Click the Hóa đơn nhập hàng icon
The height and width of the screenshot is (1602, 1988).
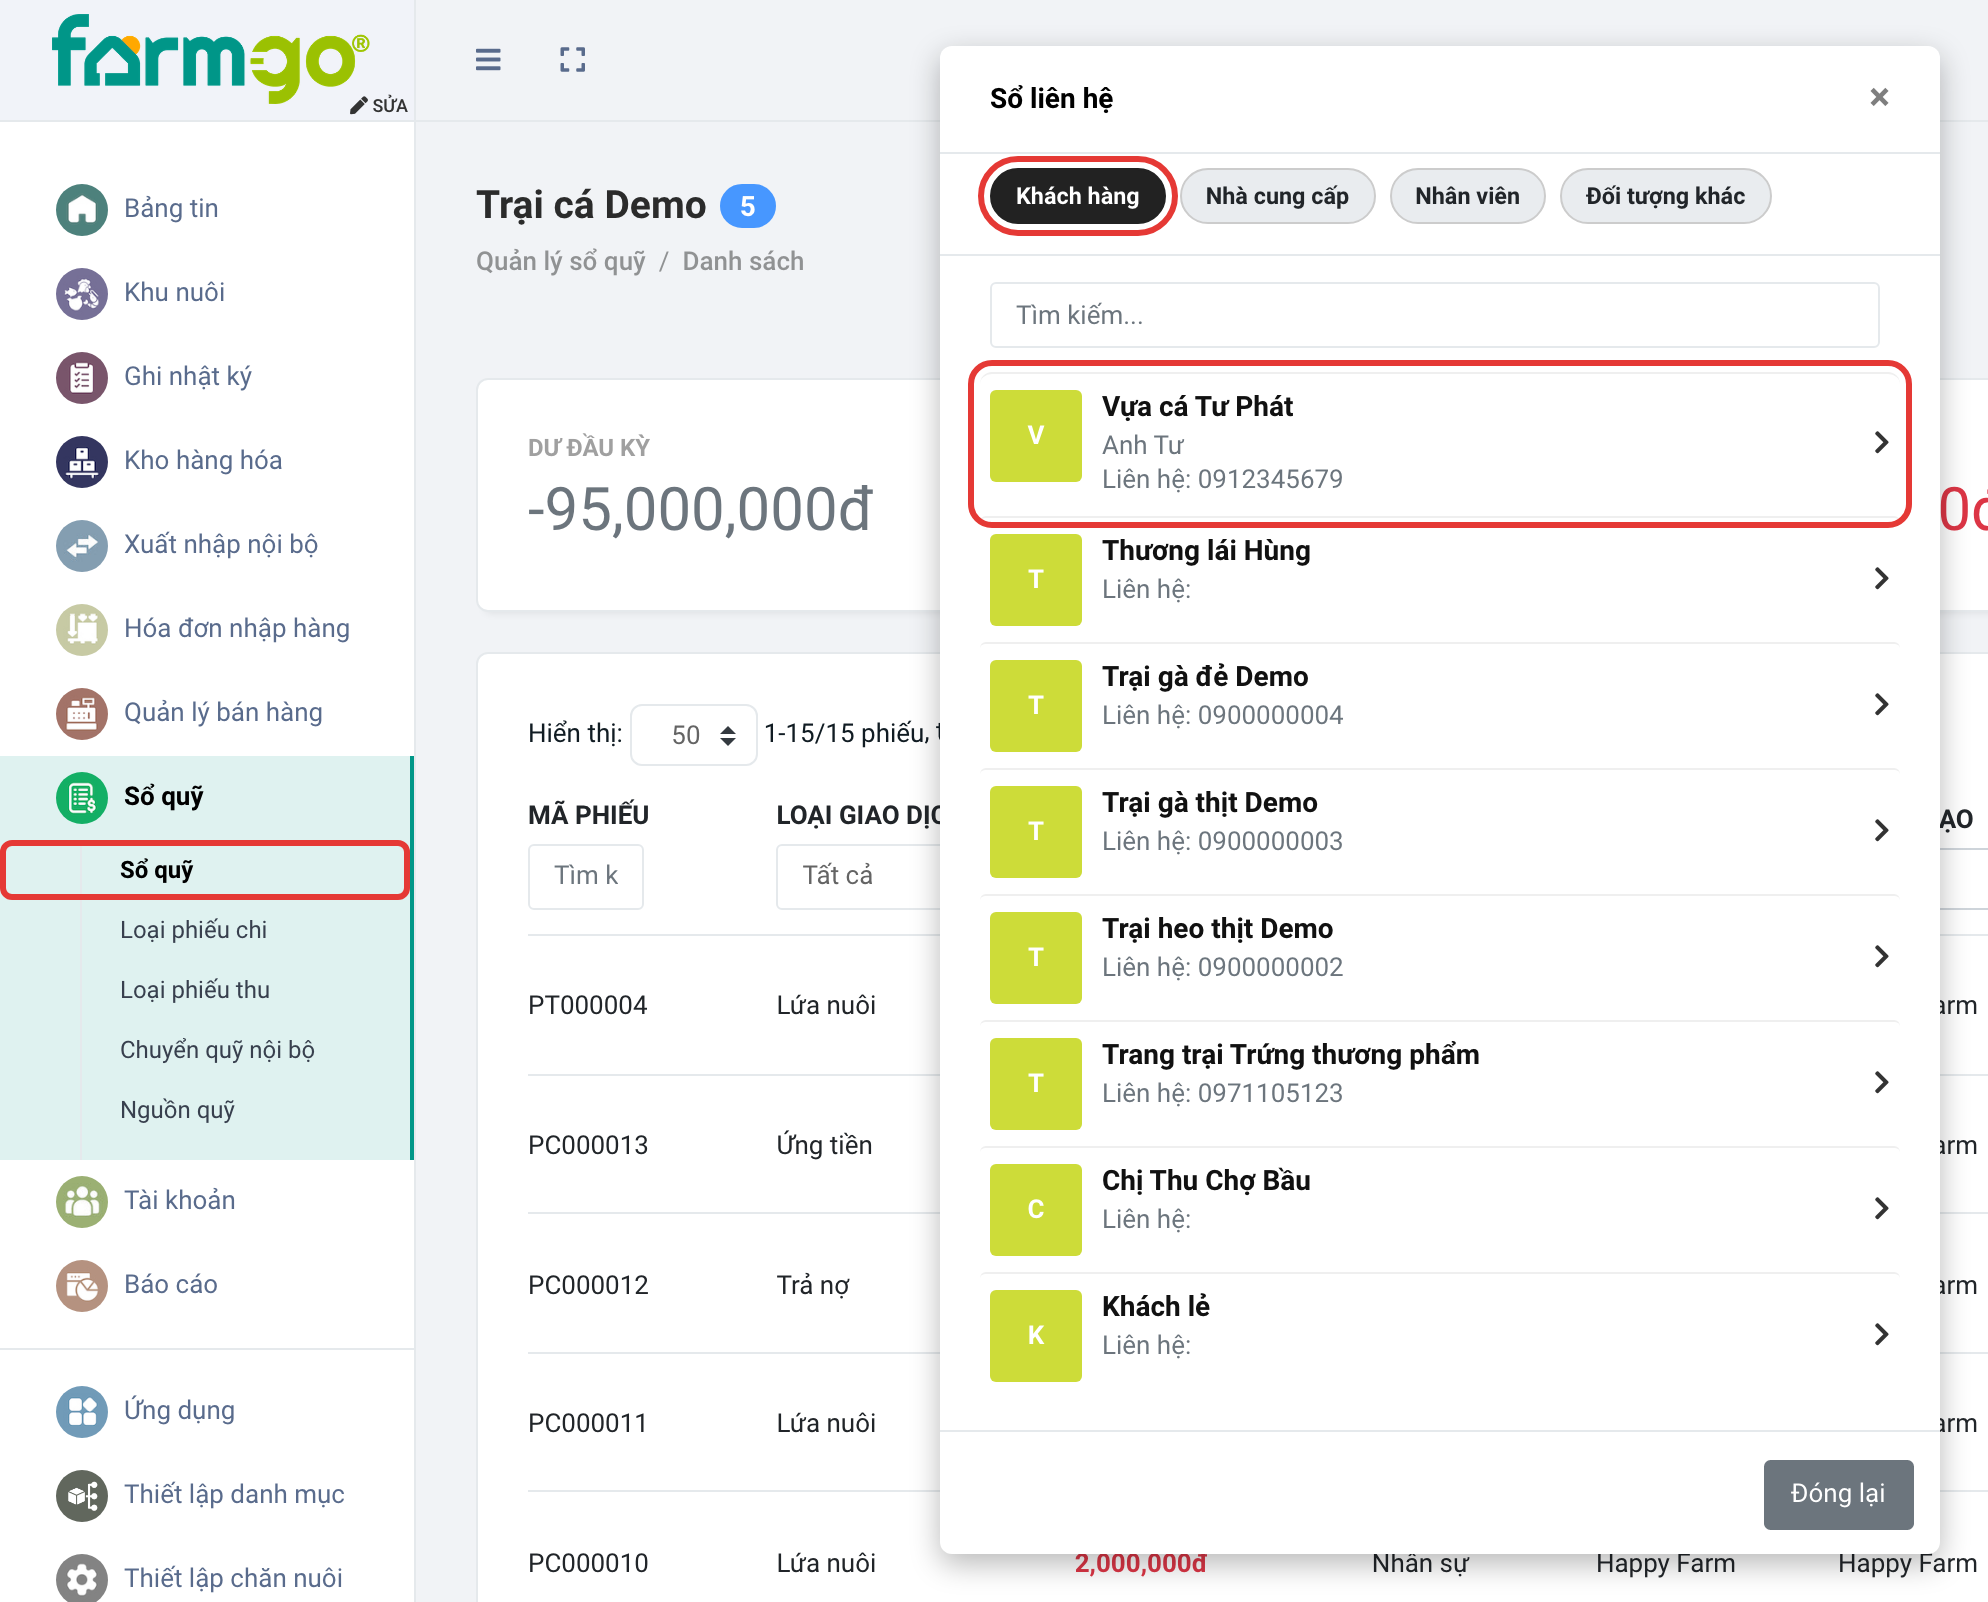82,629
